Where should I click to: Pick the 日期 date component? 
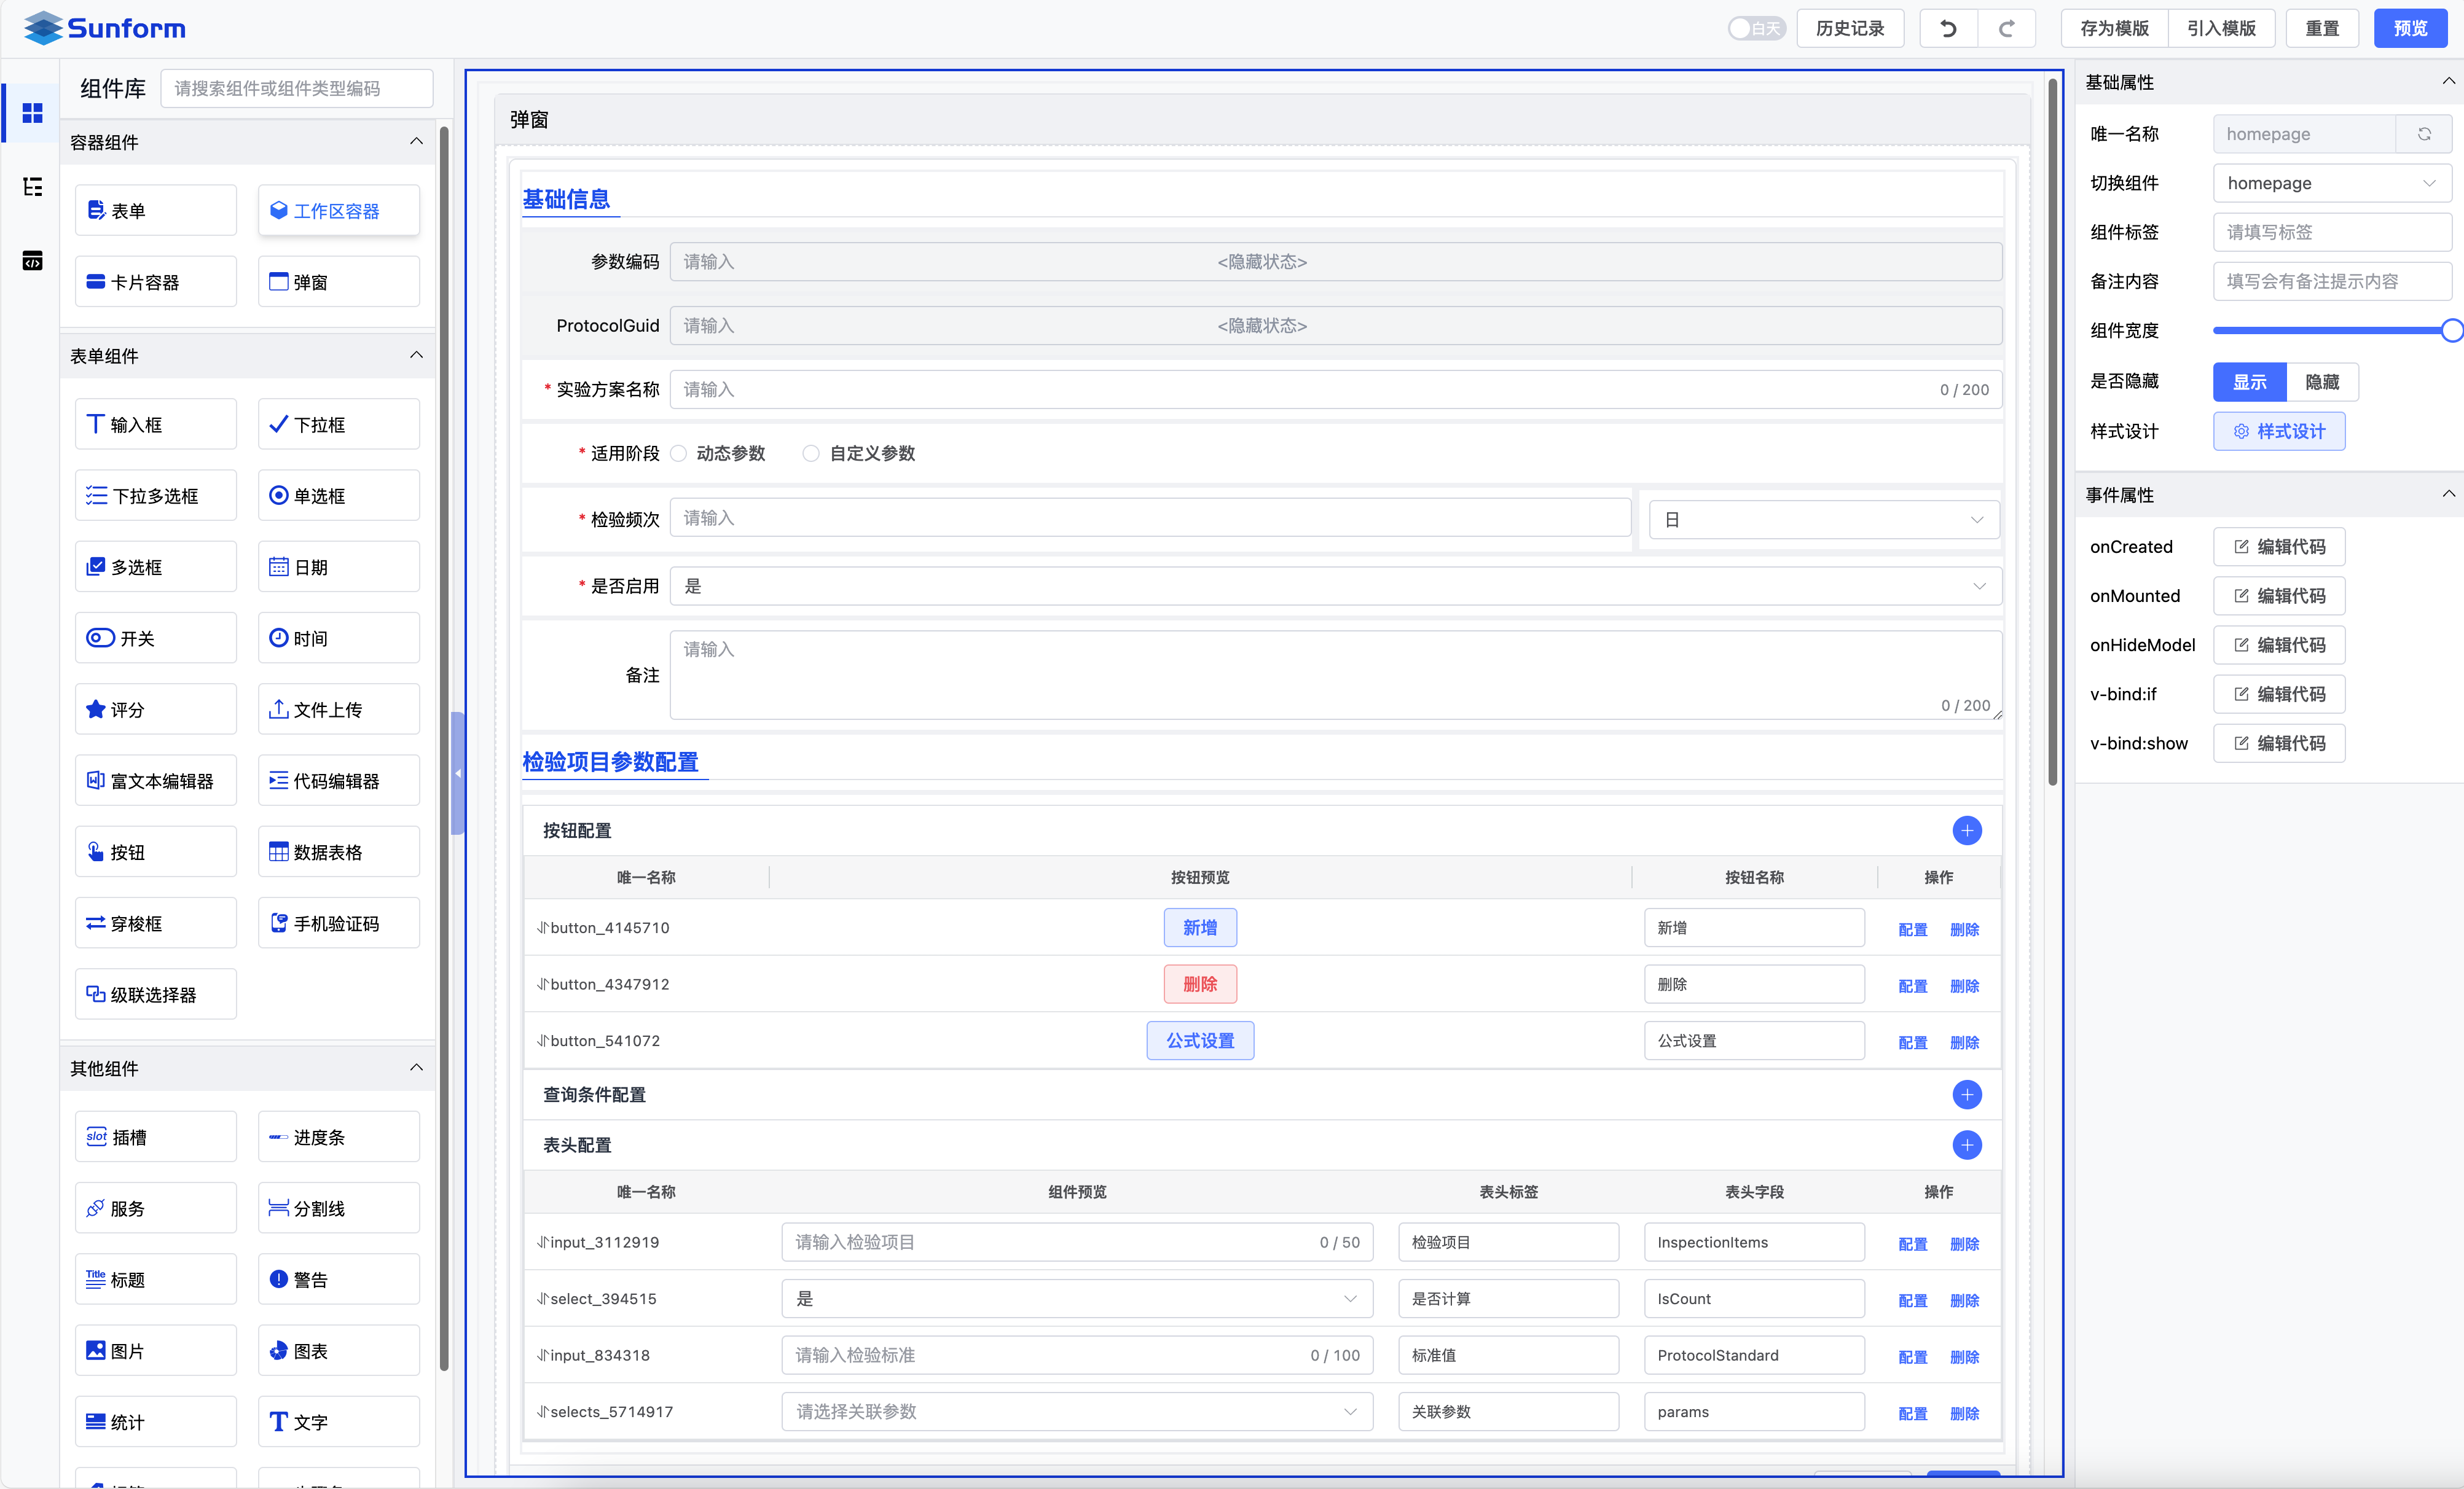[x=338, y=567]
